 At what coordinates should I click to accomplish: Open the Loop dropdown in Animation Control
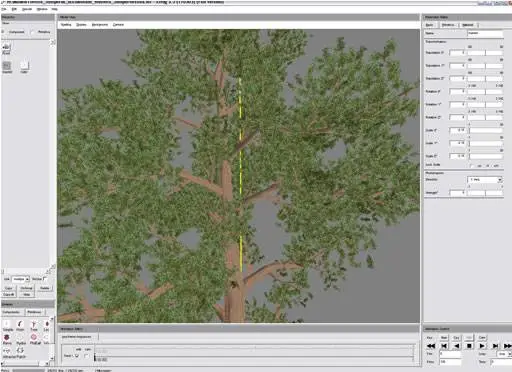click(504, 354)
